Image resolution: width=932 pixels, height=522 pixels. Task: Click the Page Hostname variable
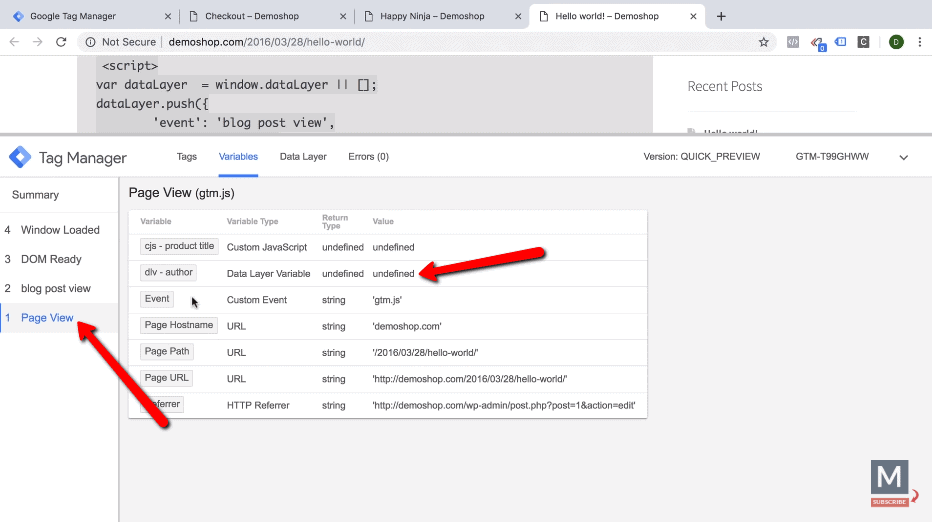click(179, 325)
